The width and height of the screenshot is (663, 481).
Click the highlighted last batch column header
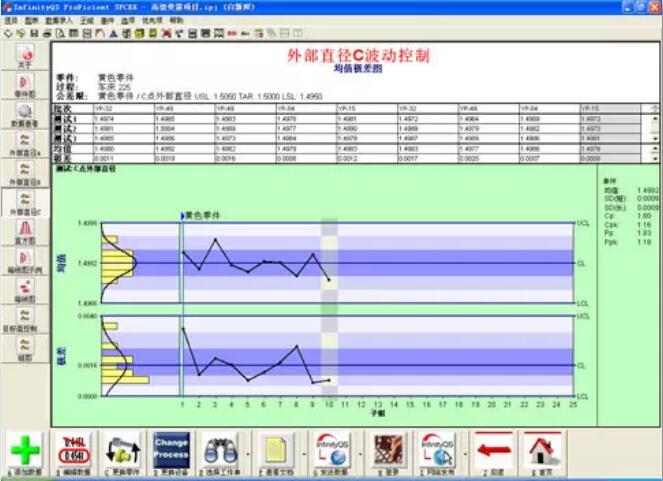click(610, 109)
